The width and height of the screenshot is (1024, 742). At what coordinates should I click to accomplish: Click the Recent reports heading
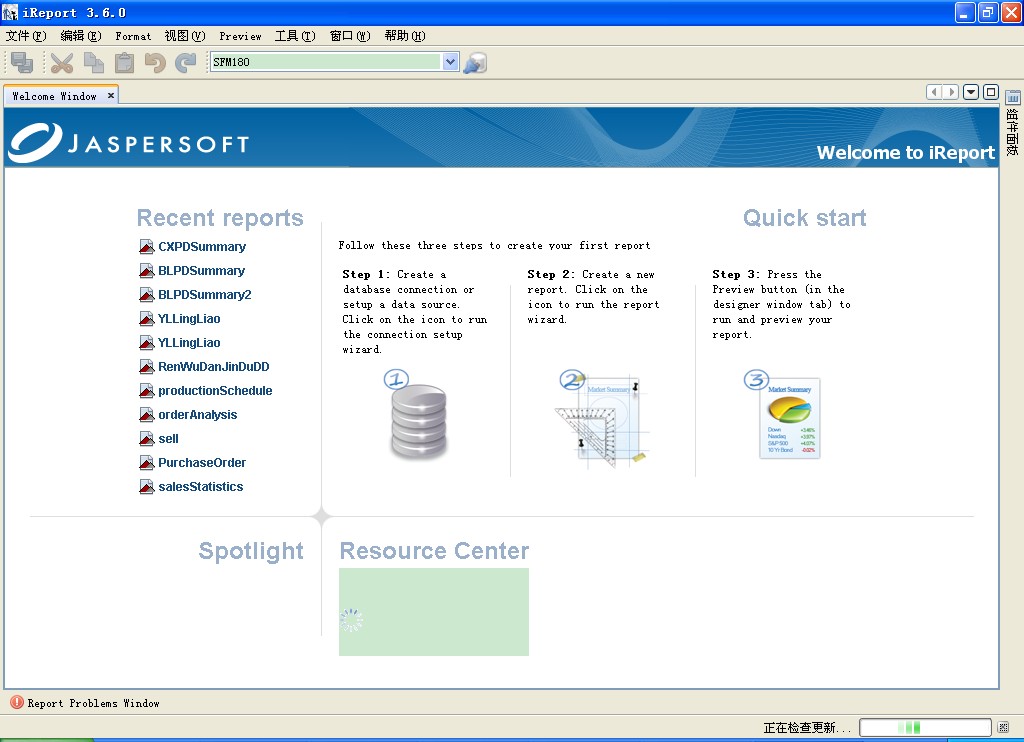220,218
